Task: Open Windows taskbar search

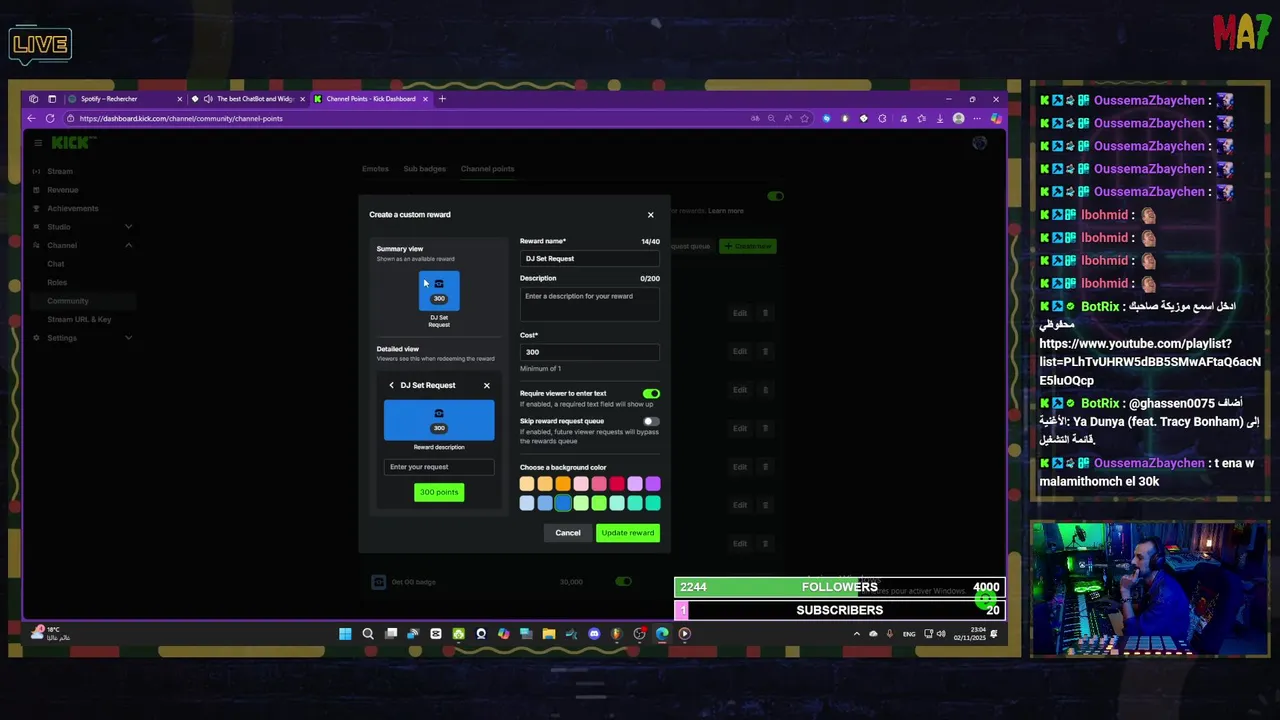Action: tap(368, 633)
